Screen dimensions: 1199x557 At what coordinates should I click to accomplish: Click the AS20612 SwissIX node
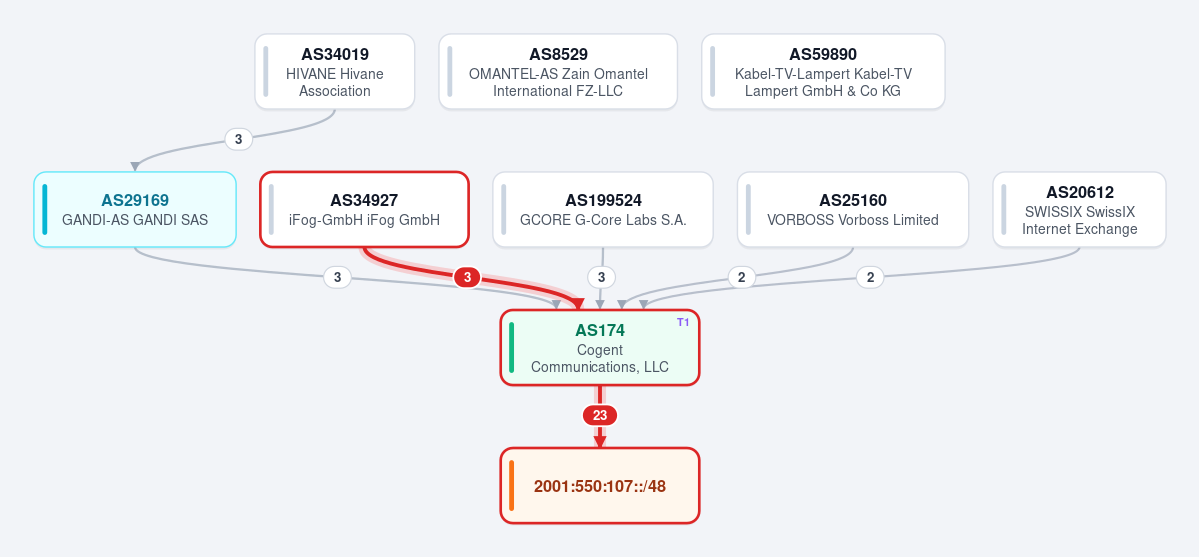coord(1080,210)
